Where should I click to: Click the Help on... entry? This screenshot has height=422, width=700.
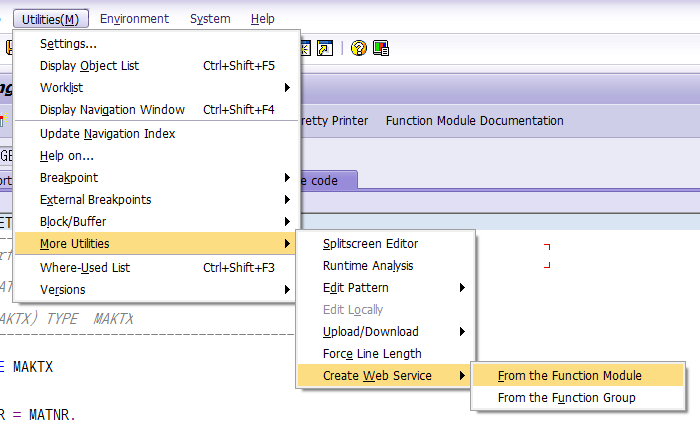click(x=156, y=156)
